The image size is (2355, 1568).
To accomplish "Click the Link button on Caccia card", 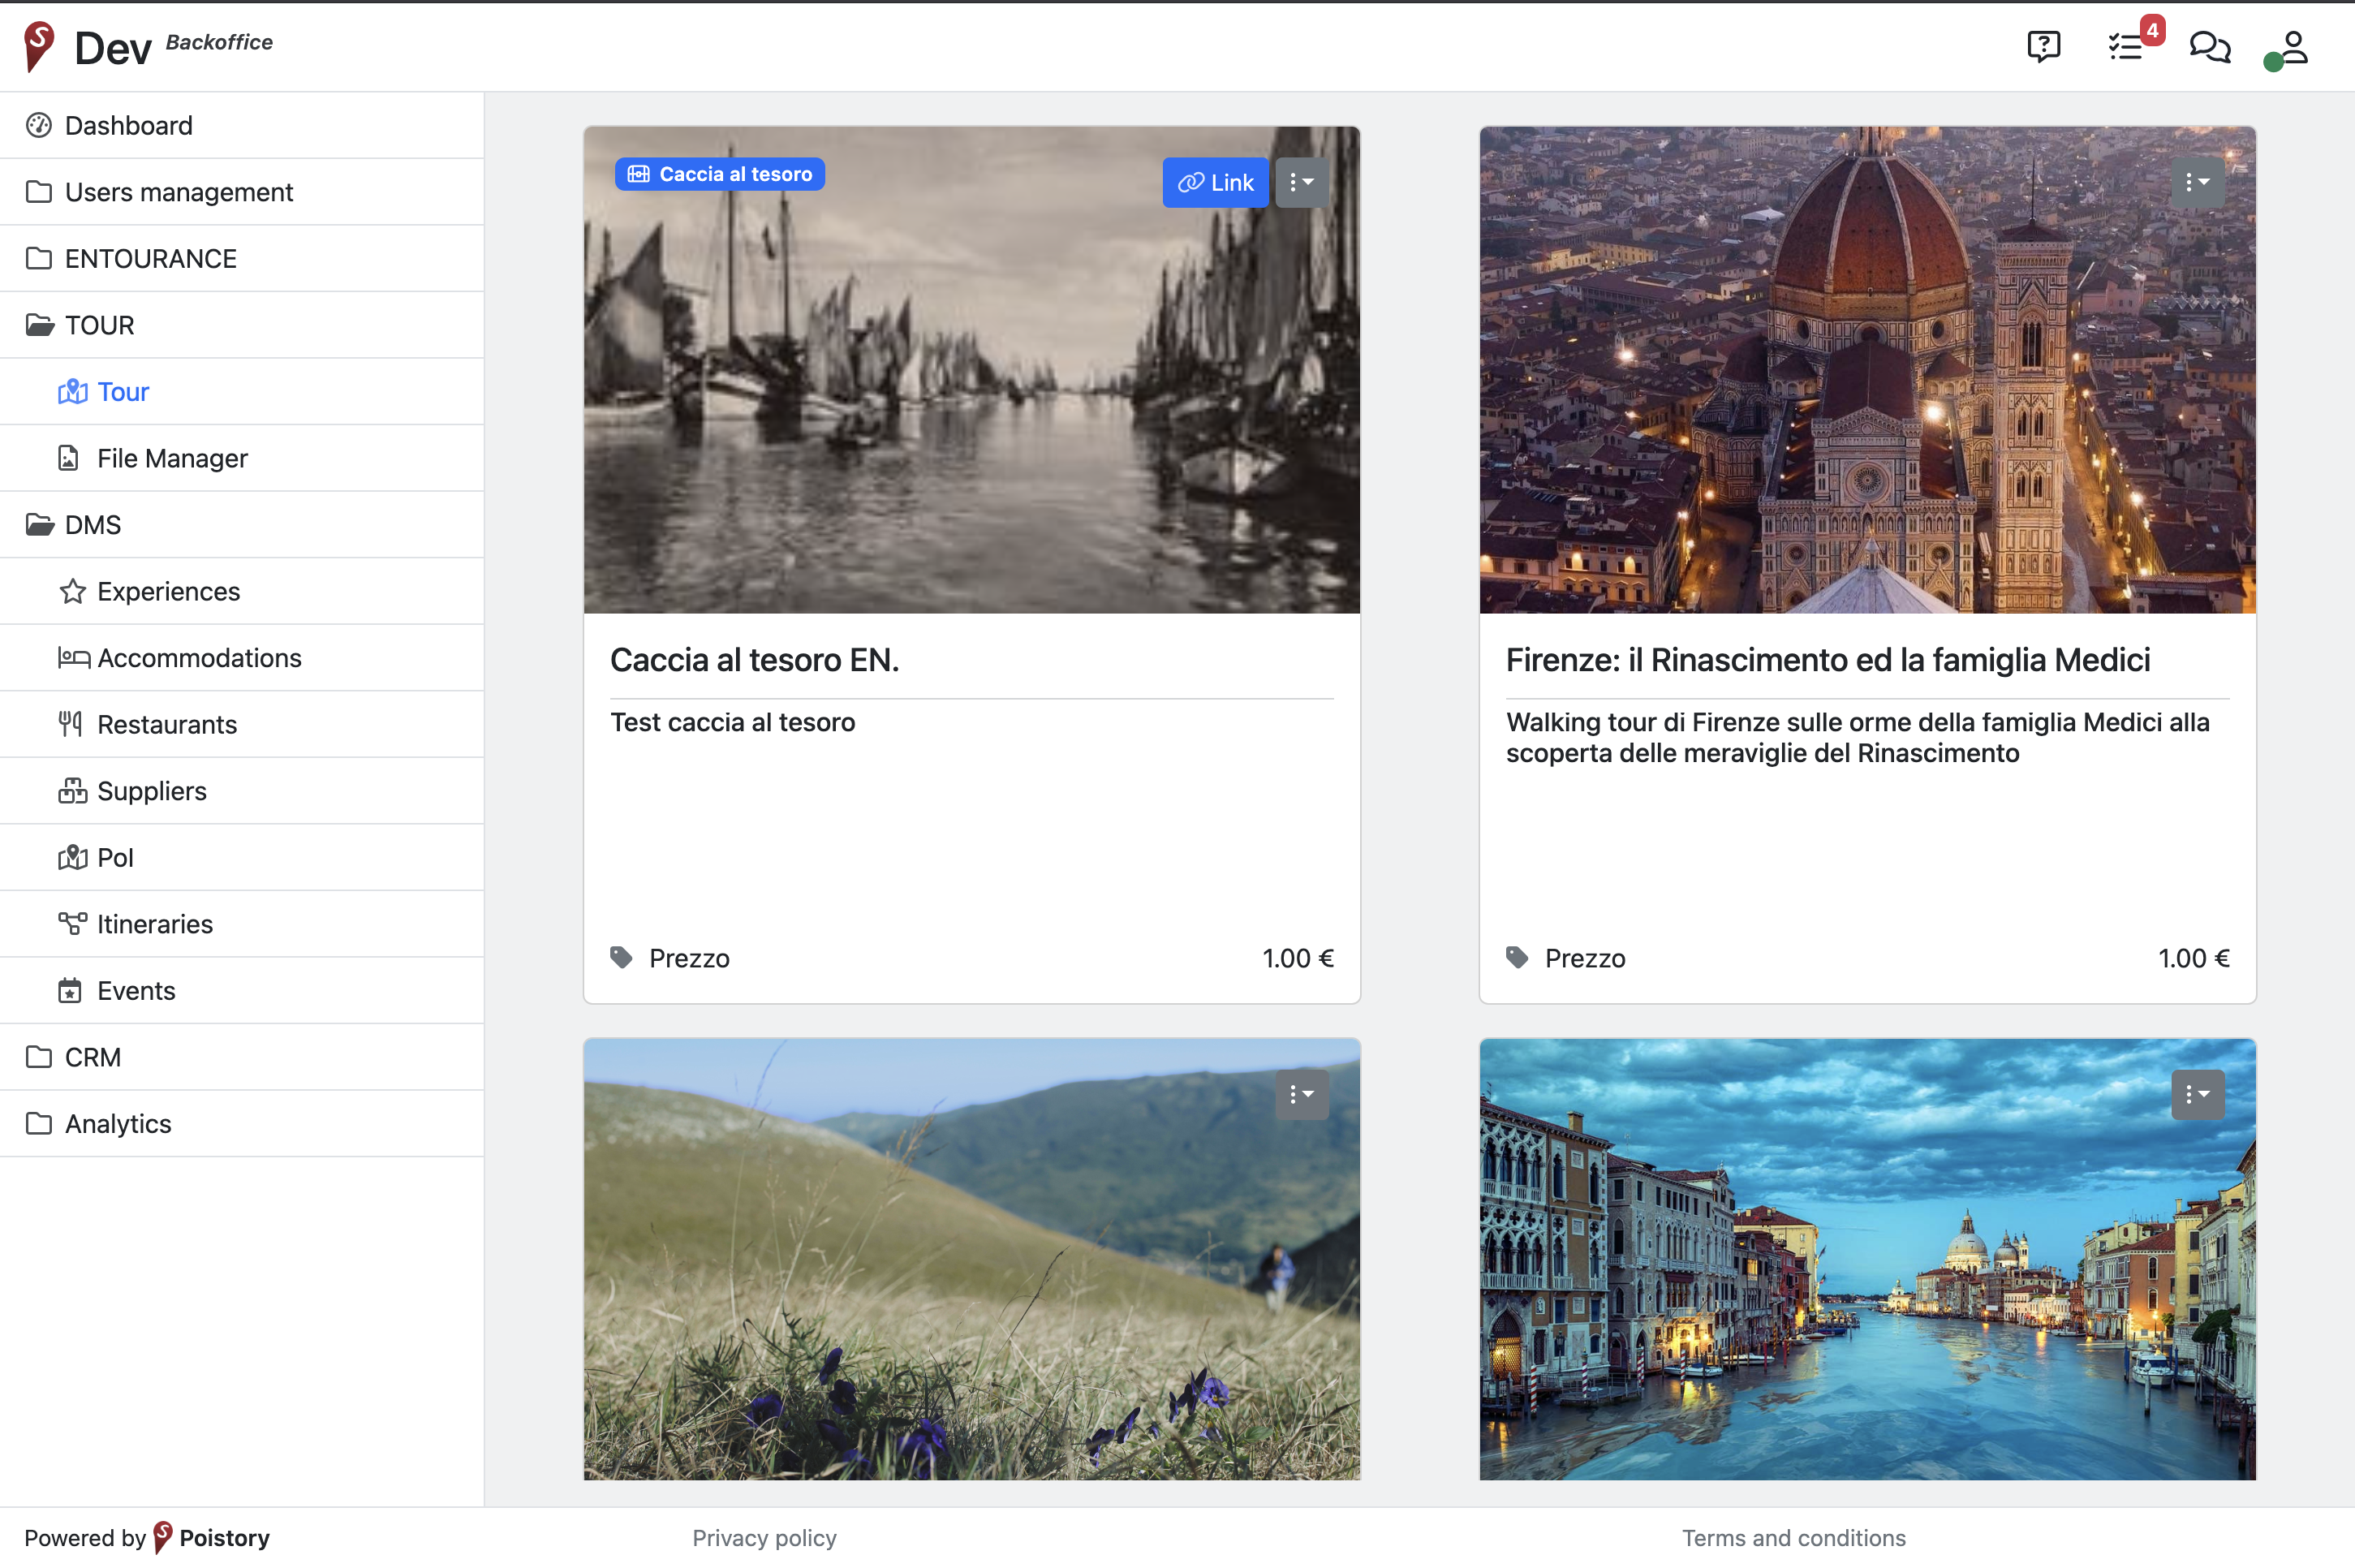I will tap(1215, 182).
